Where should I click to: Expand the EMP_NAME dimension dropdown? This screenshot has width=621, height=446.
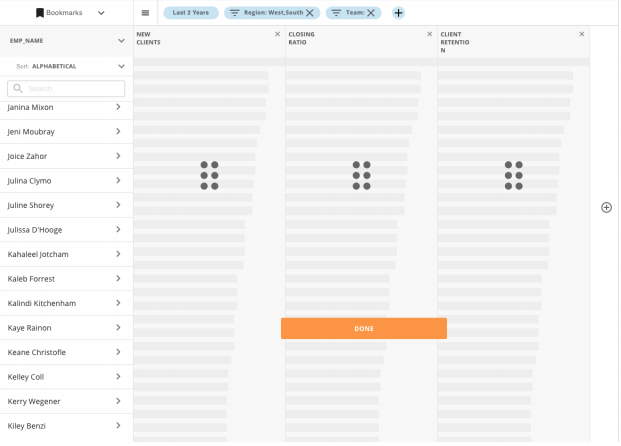tap(121, 41)
